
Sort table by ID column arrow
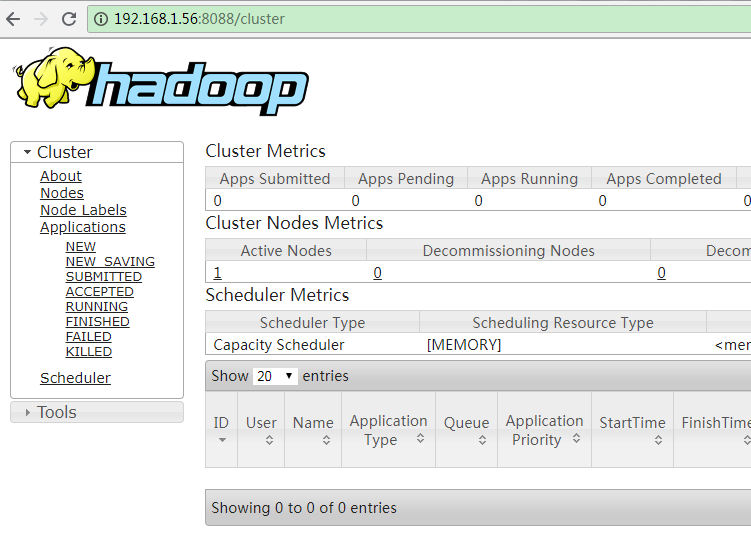(222, 440)
